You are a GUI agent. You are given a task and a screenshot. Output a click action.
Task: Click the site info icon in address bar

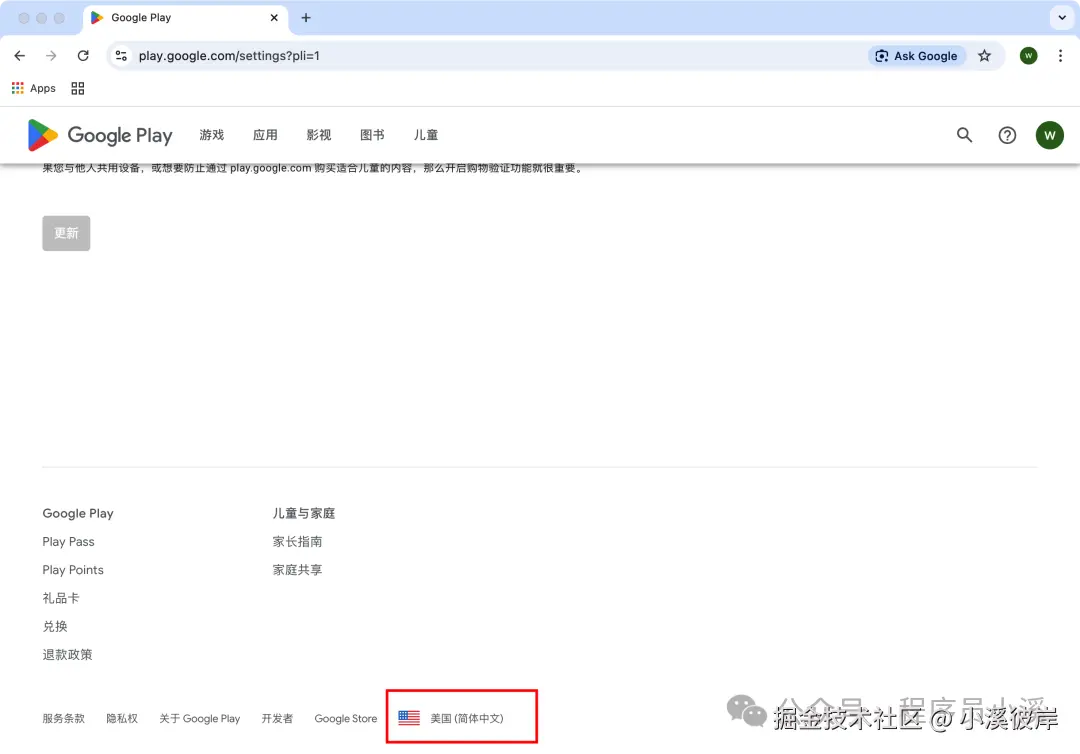[120, 56]
